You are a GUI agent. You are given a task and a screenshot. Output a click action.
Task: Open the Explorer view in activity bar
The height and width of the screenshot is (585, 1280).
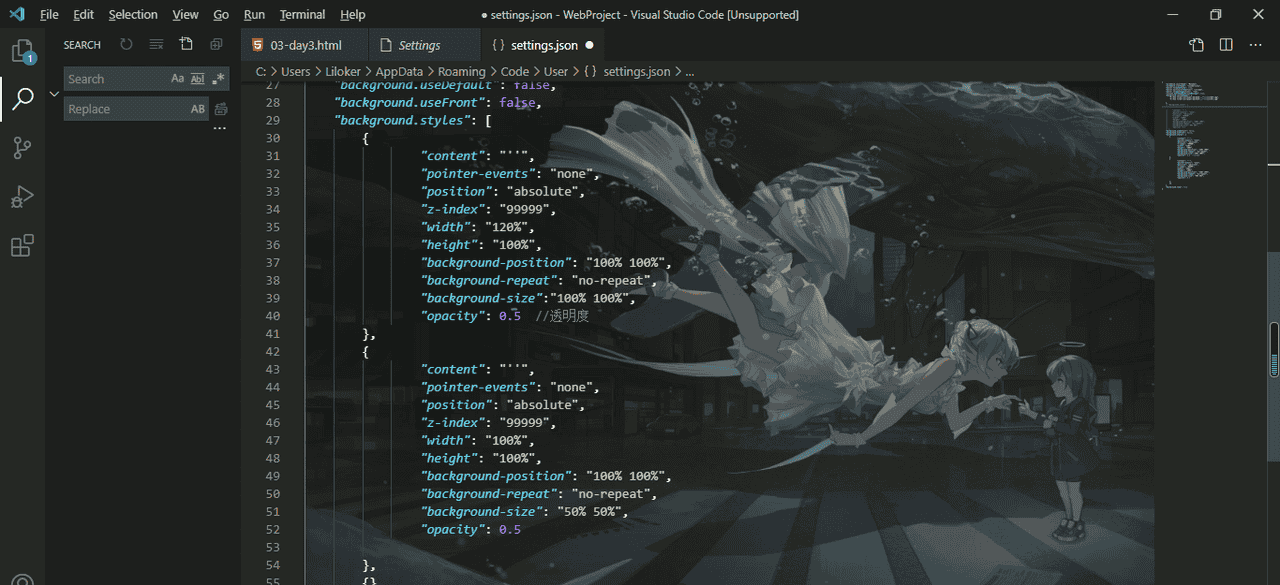click(x=22, y=51)
